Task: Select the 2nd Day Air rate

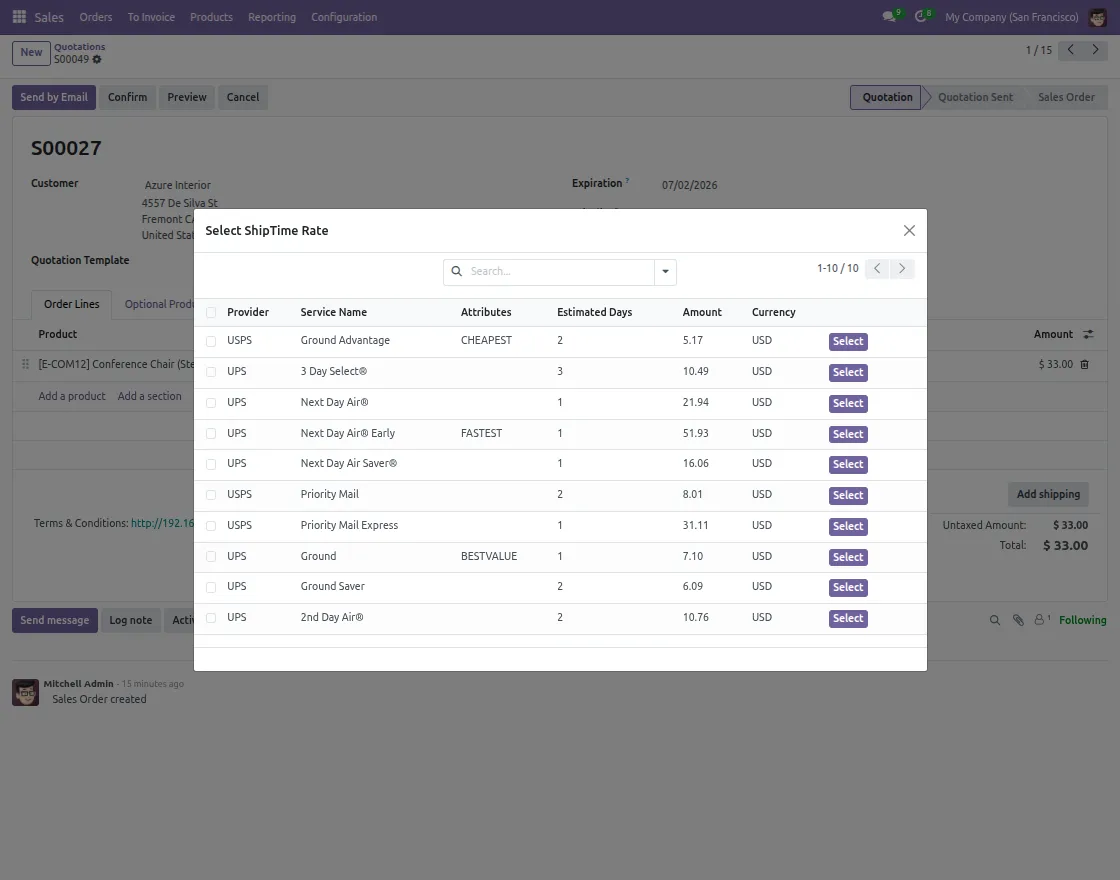Action: [848, 618]
